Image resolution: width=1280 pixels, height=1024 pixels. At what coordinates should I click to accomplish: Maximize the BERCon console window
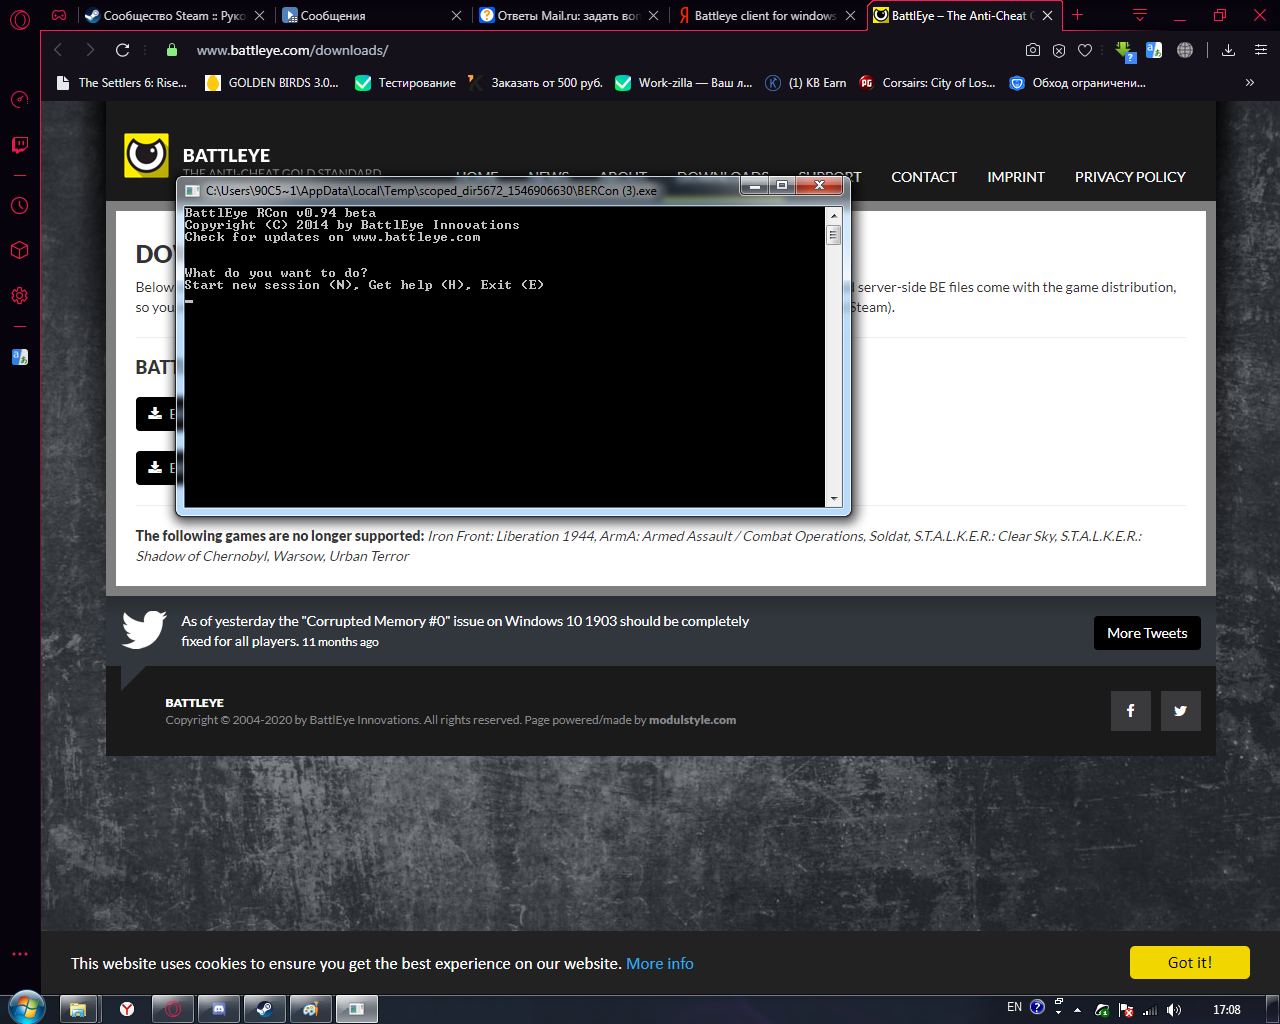point(782,185)
